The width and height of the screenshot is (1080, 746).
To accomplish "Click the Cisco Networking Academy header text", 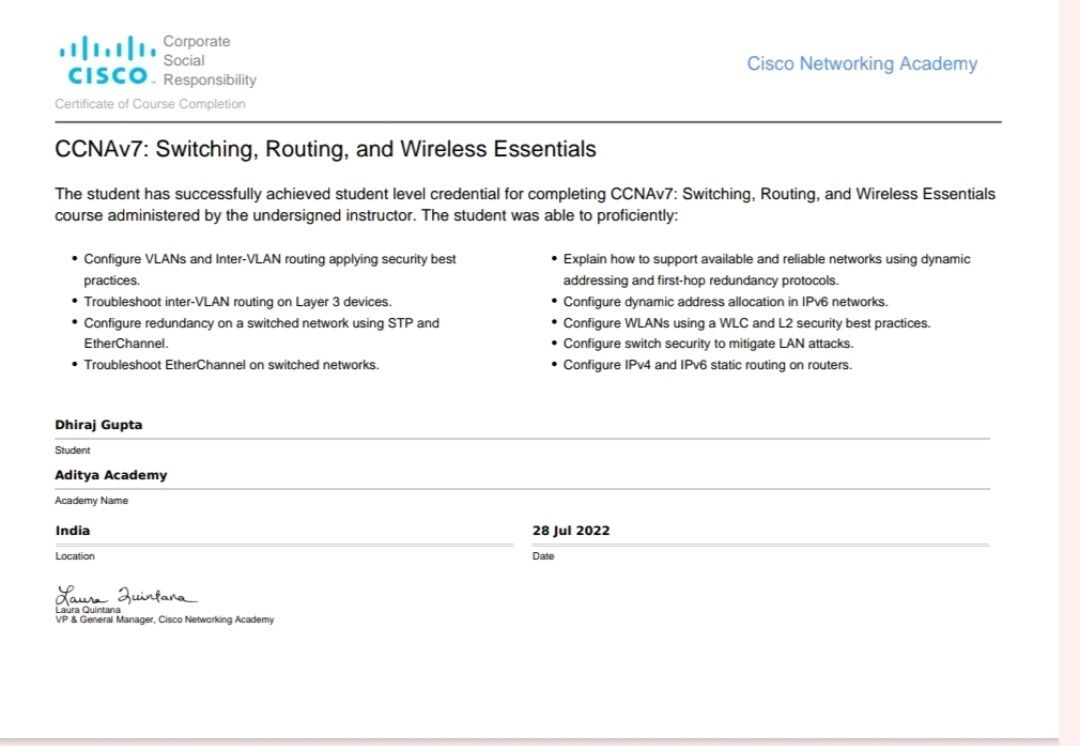I will pos(862,63).
